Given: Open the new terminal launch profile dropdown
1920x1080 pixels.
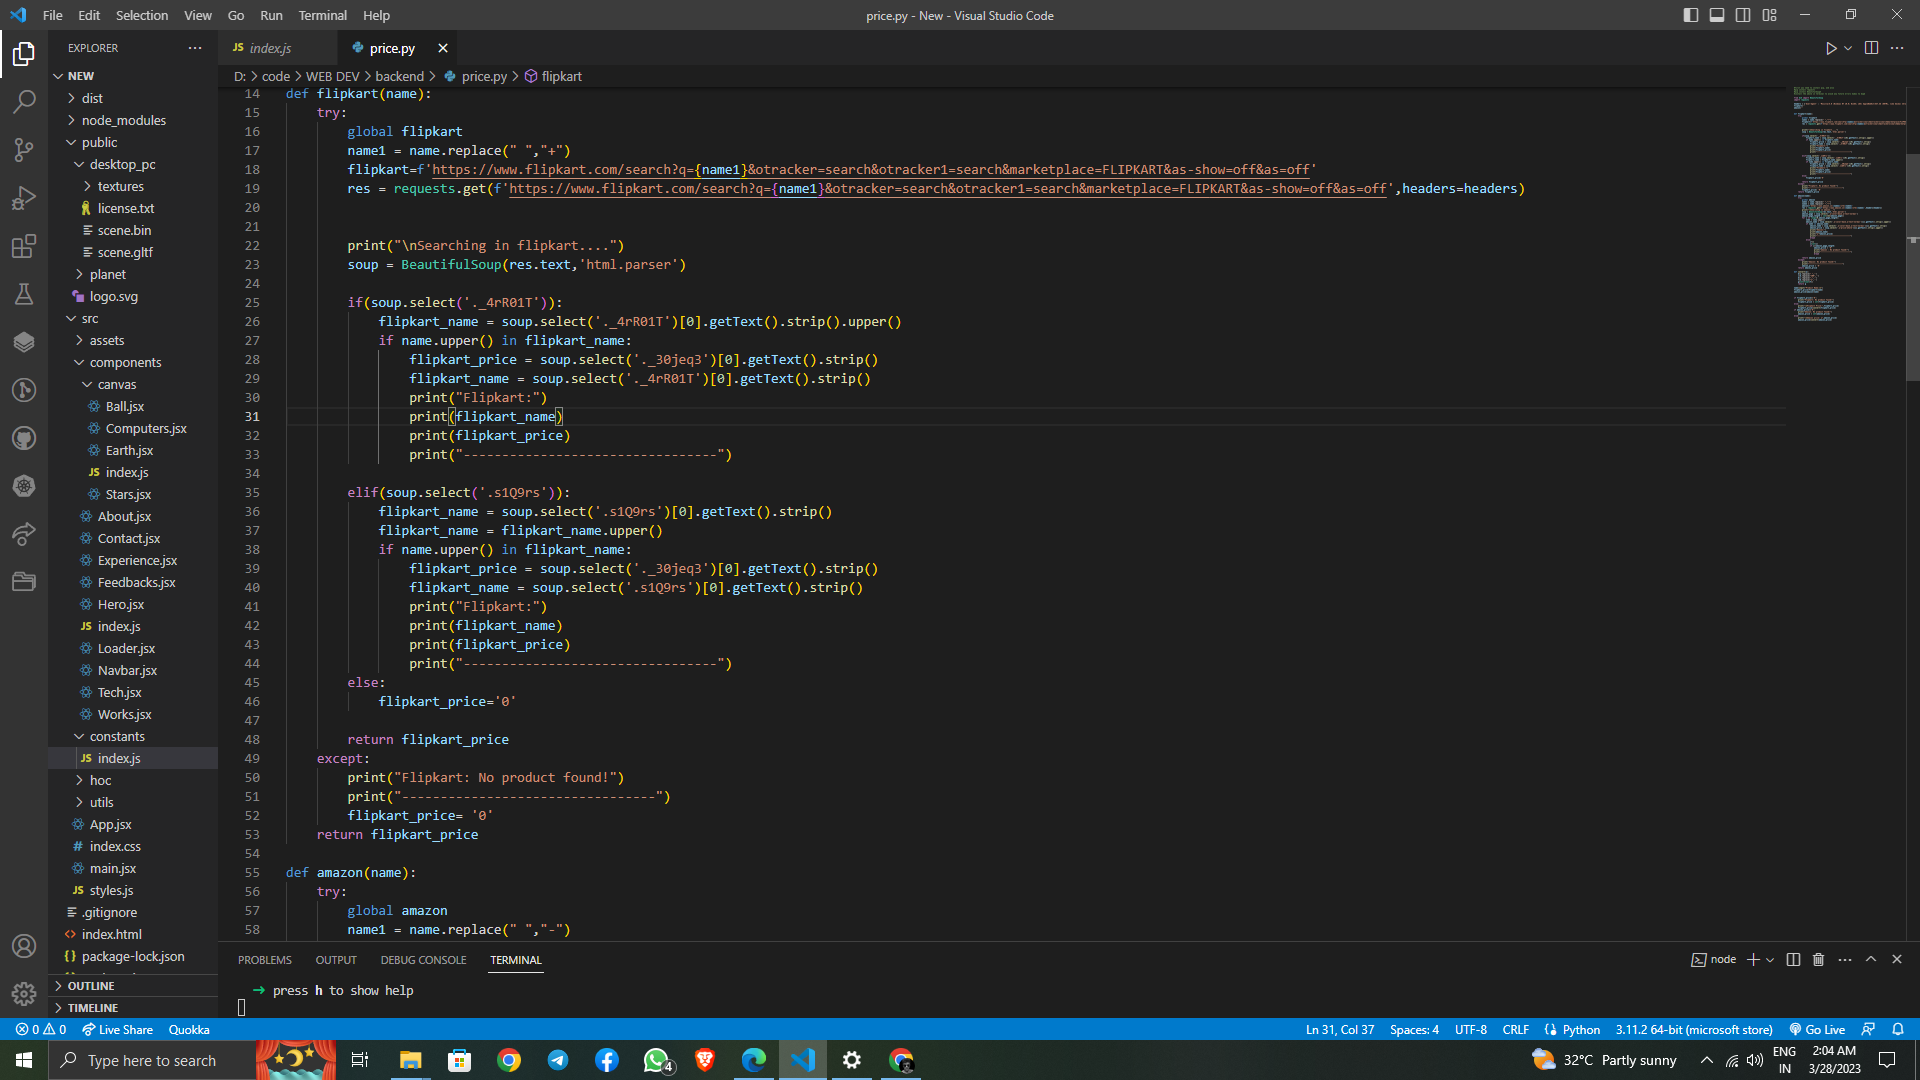Looking at the screenshot, I should pos(1770,959).
